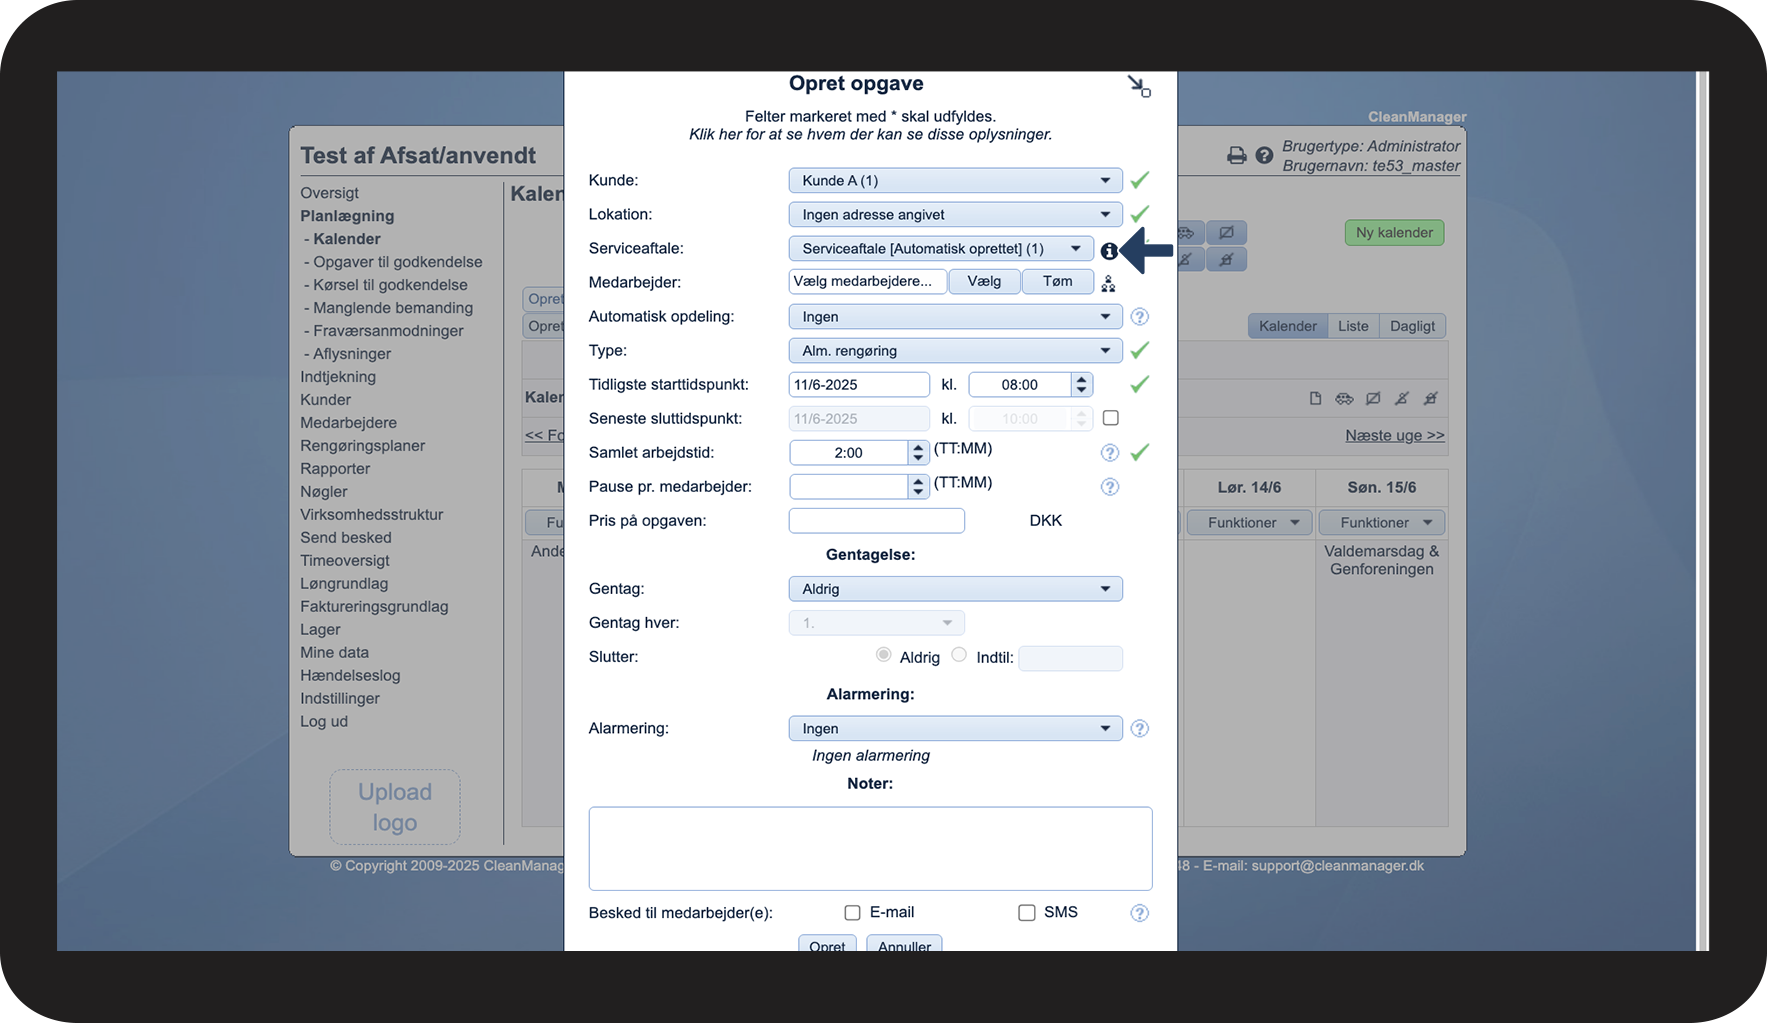Show help for the Alarmering dropdown

[x=1139, y=729]
